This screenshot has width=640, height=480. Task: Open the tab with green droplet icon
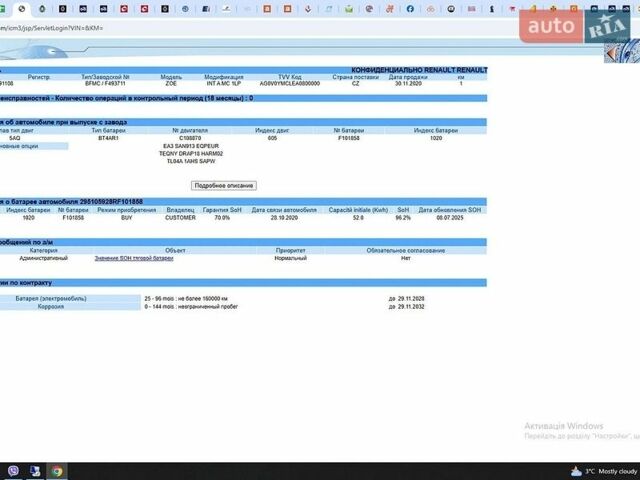(42, 9)
